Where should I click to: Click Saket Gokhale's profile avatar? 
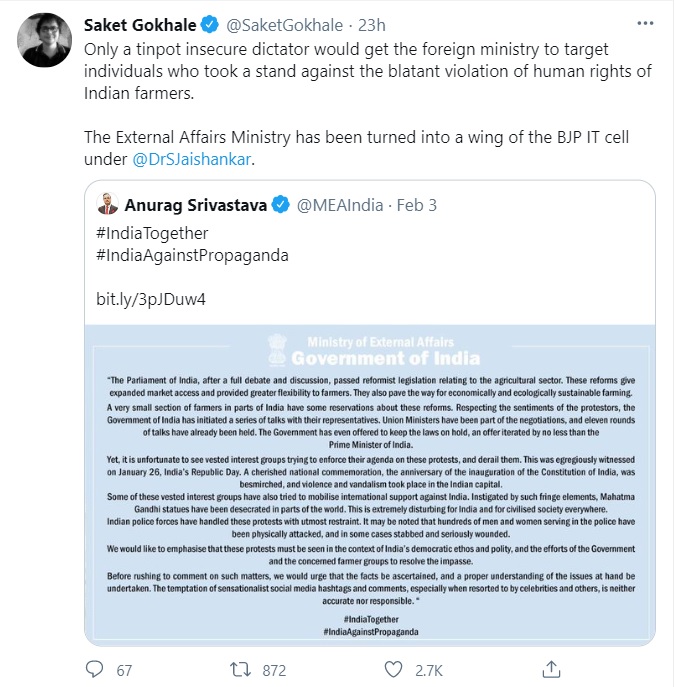coord(46,41)
